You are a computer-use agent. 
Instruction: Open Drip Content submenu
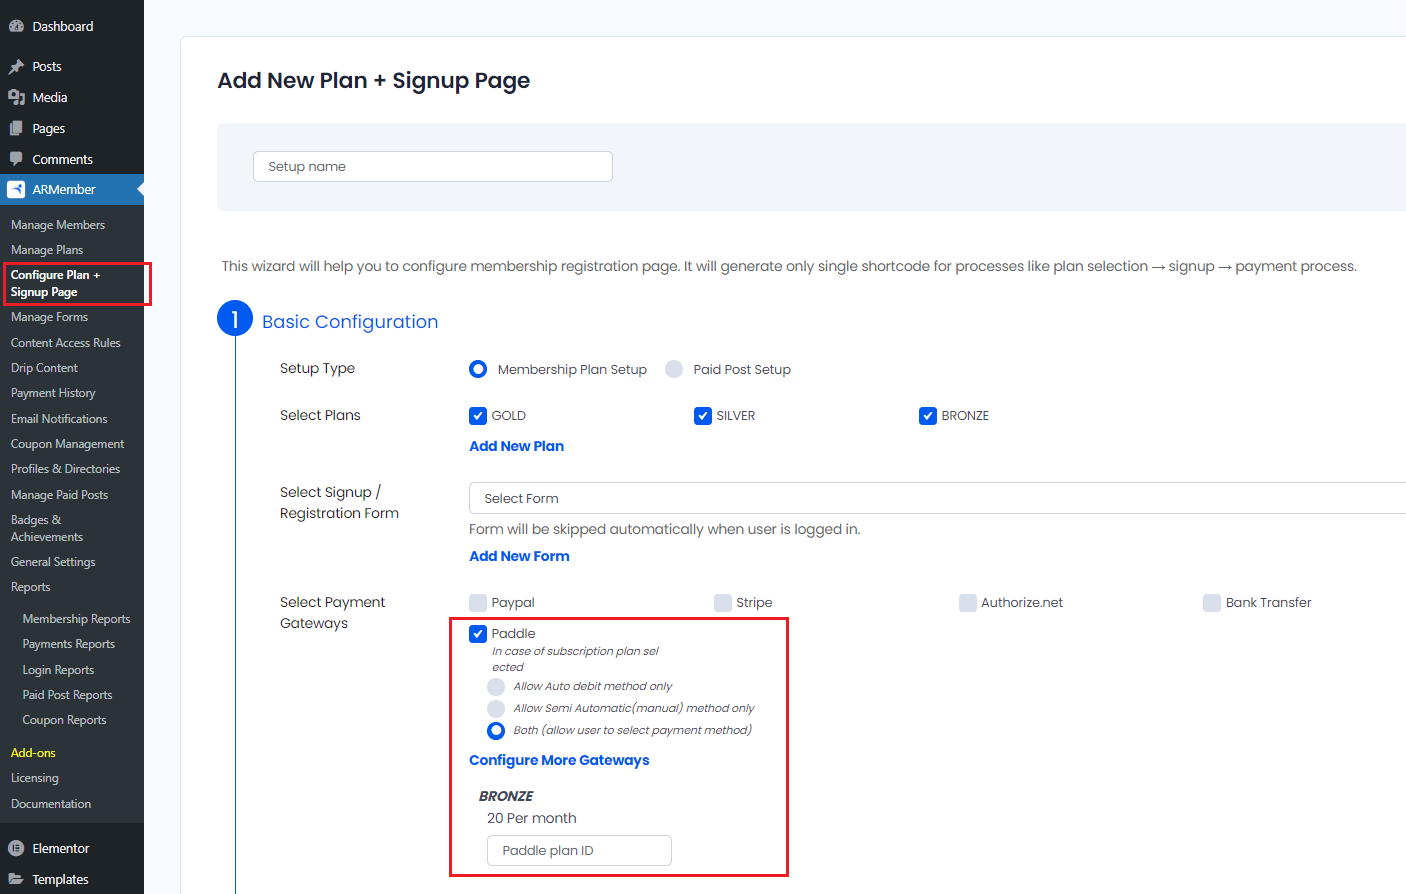pyautogui.click(x=44, y=368)
